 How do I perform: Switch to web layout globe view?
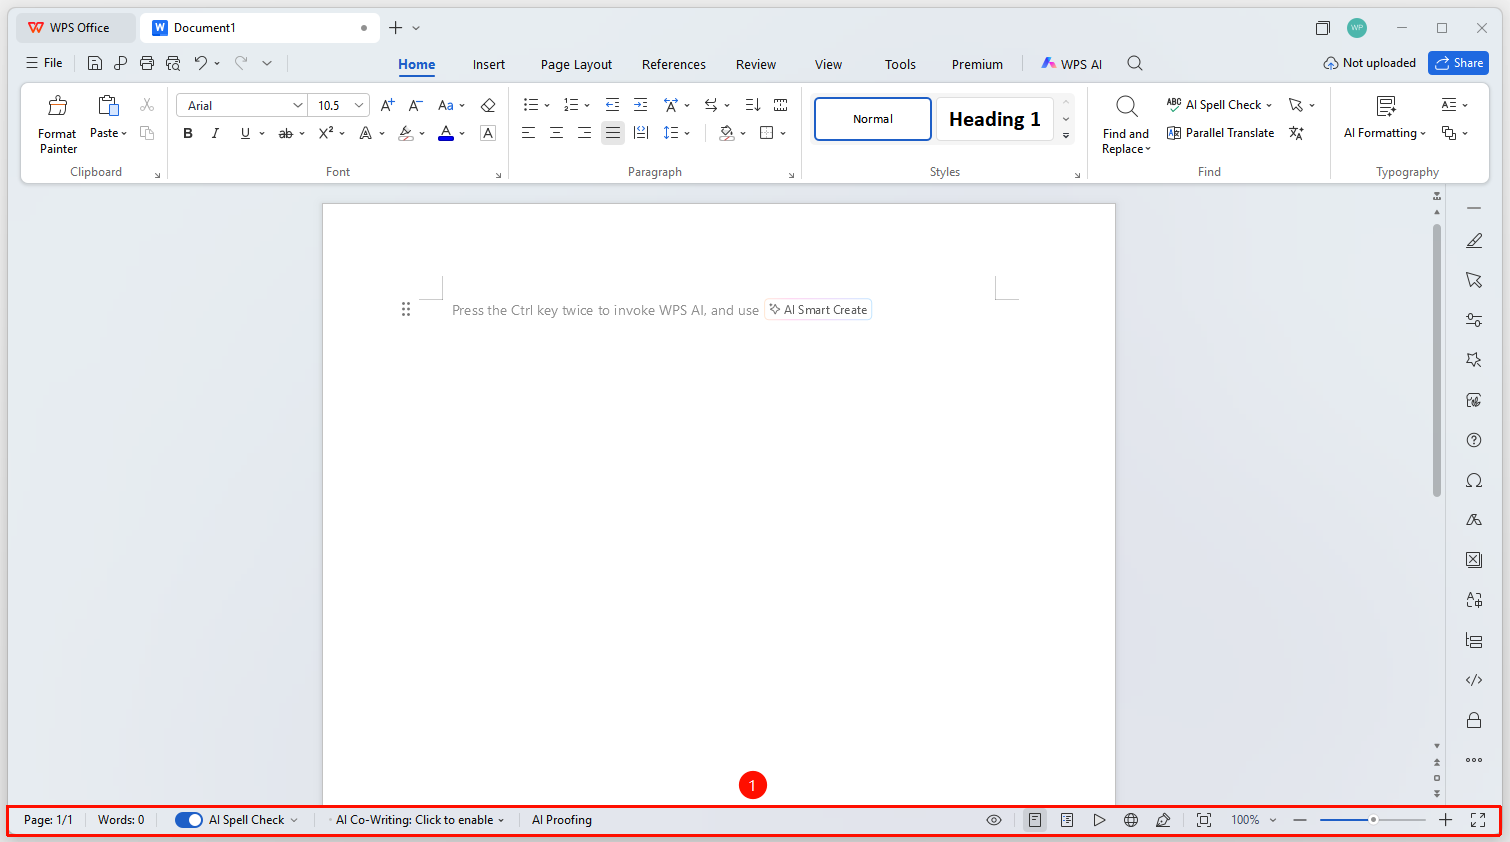pyautogui.click(x=1131, y=820)
